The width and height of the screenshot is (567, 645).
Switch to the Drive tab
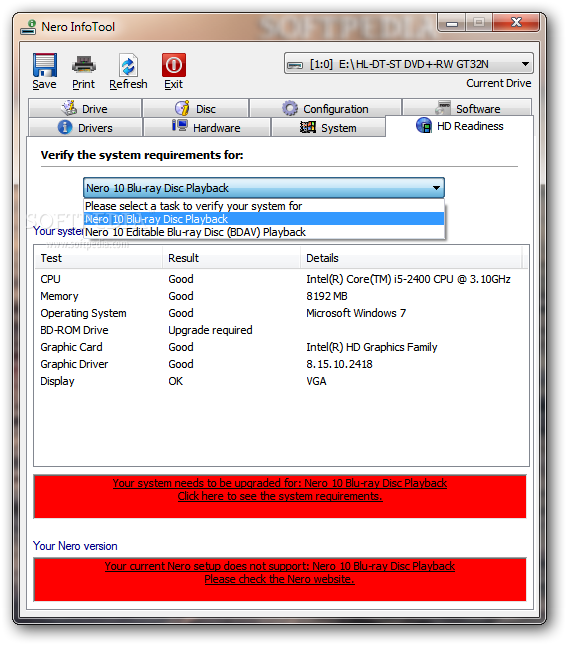click(85, 109)
